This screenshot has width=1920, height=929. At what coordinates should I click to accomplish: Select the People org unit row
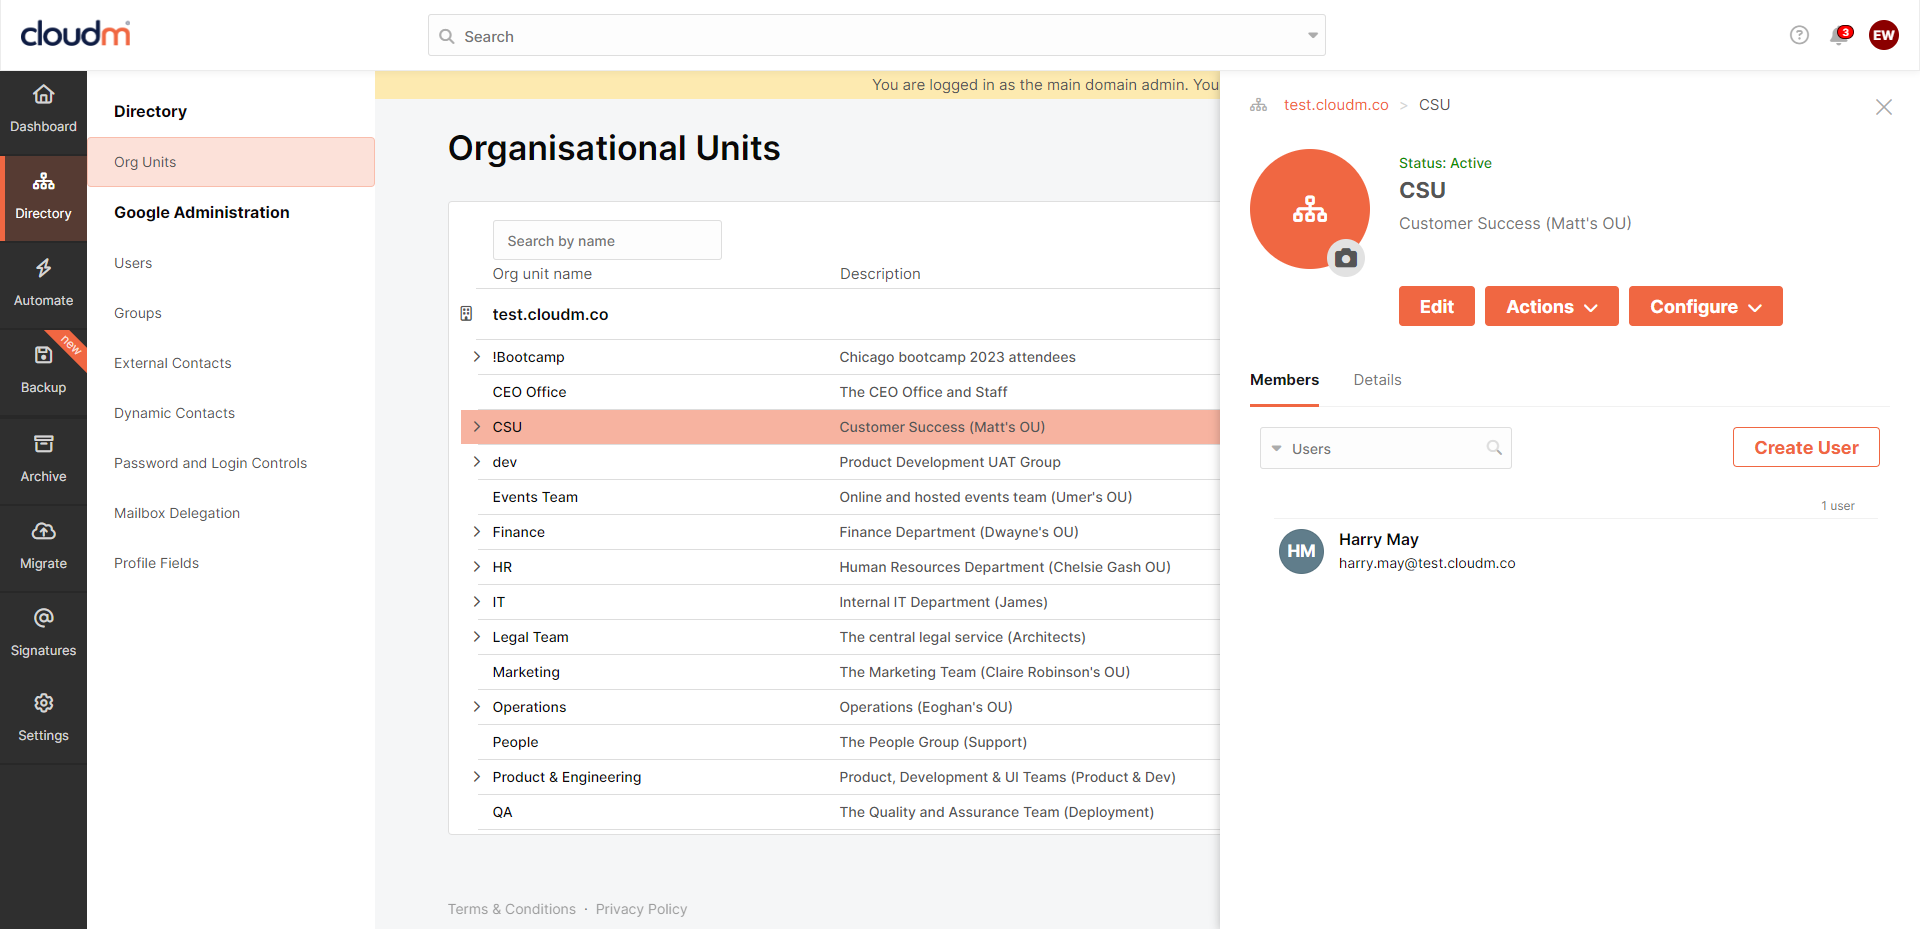click(x=840, y=742)
